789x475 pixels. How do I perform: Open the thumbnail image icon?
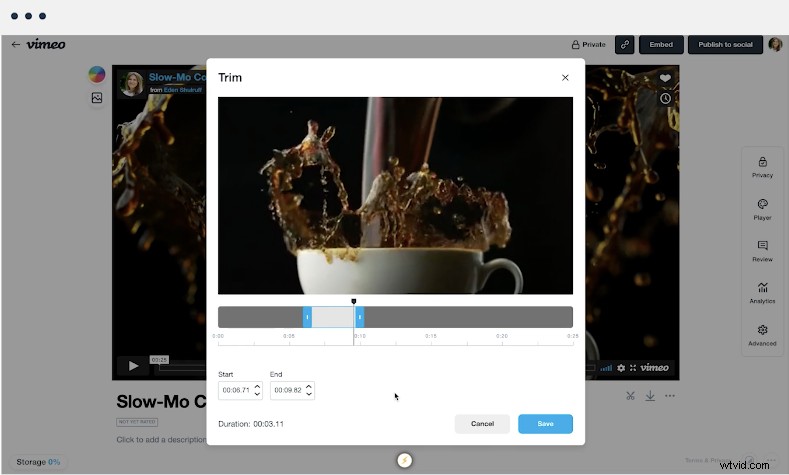pos(97,98)
